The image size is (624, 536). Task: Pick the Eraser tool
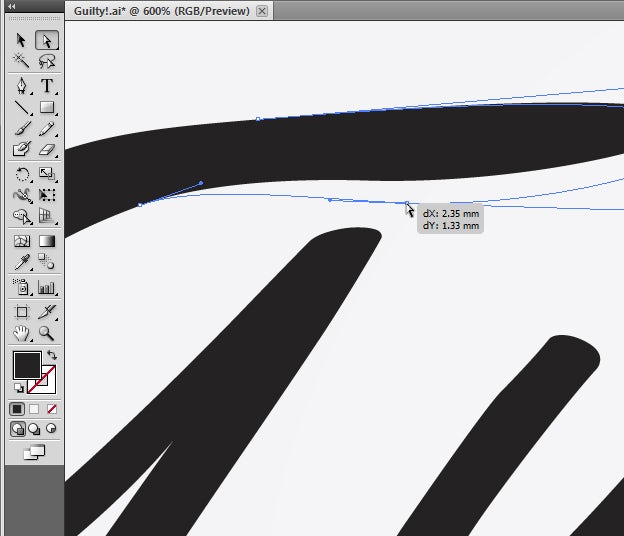(x=46, y=149)
